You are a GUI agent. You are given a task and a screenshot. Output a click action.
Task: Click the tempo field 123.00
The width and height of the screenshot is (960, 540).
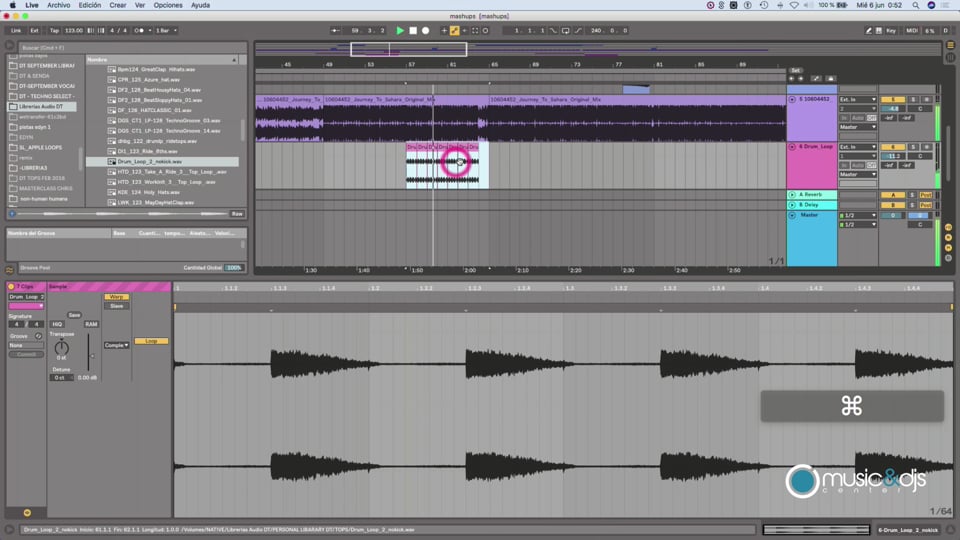73,31
